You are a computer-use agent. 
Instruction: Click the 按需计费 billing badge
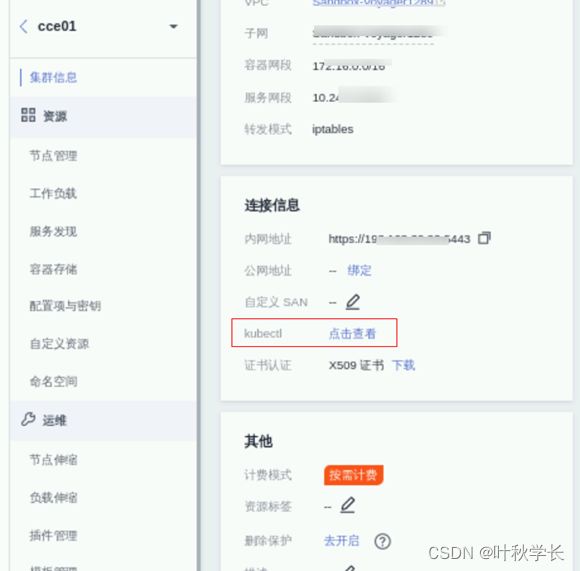[353, 475]
